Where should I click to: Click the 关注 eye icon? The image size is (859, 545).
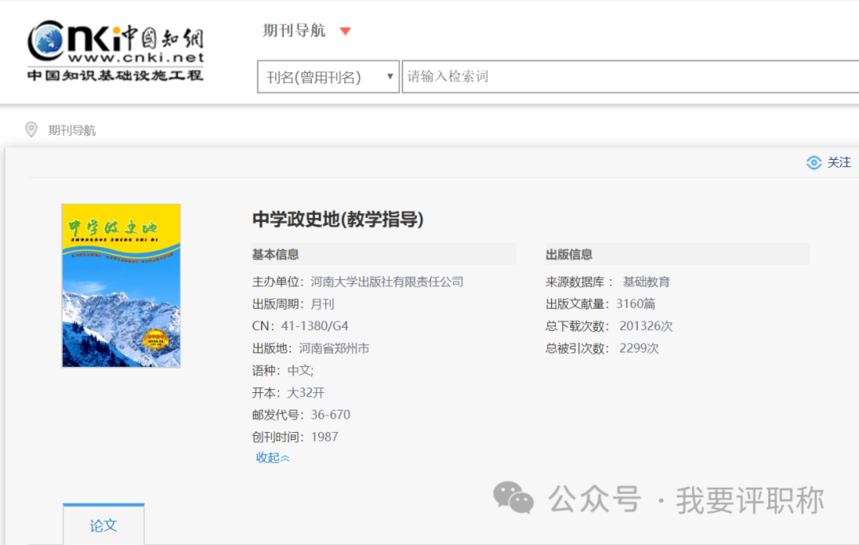point(814,163)
